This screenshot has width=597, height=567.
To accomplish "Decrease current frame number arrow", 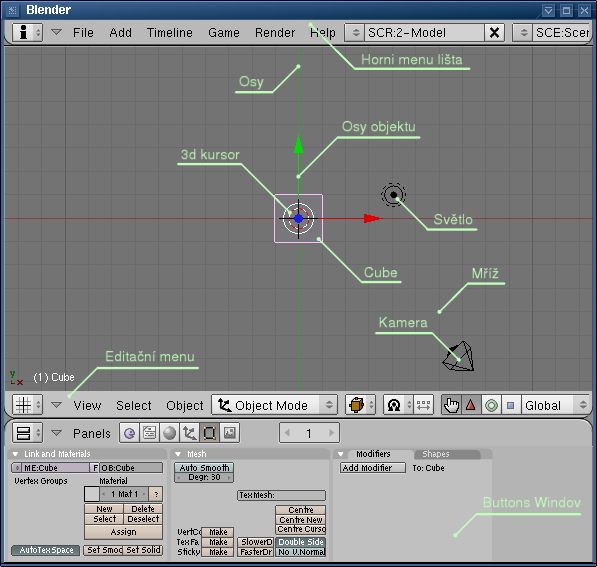I will 287,433.
